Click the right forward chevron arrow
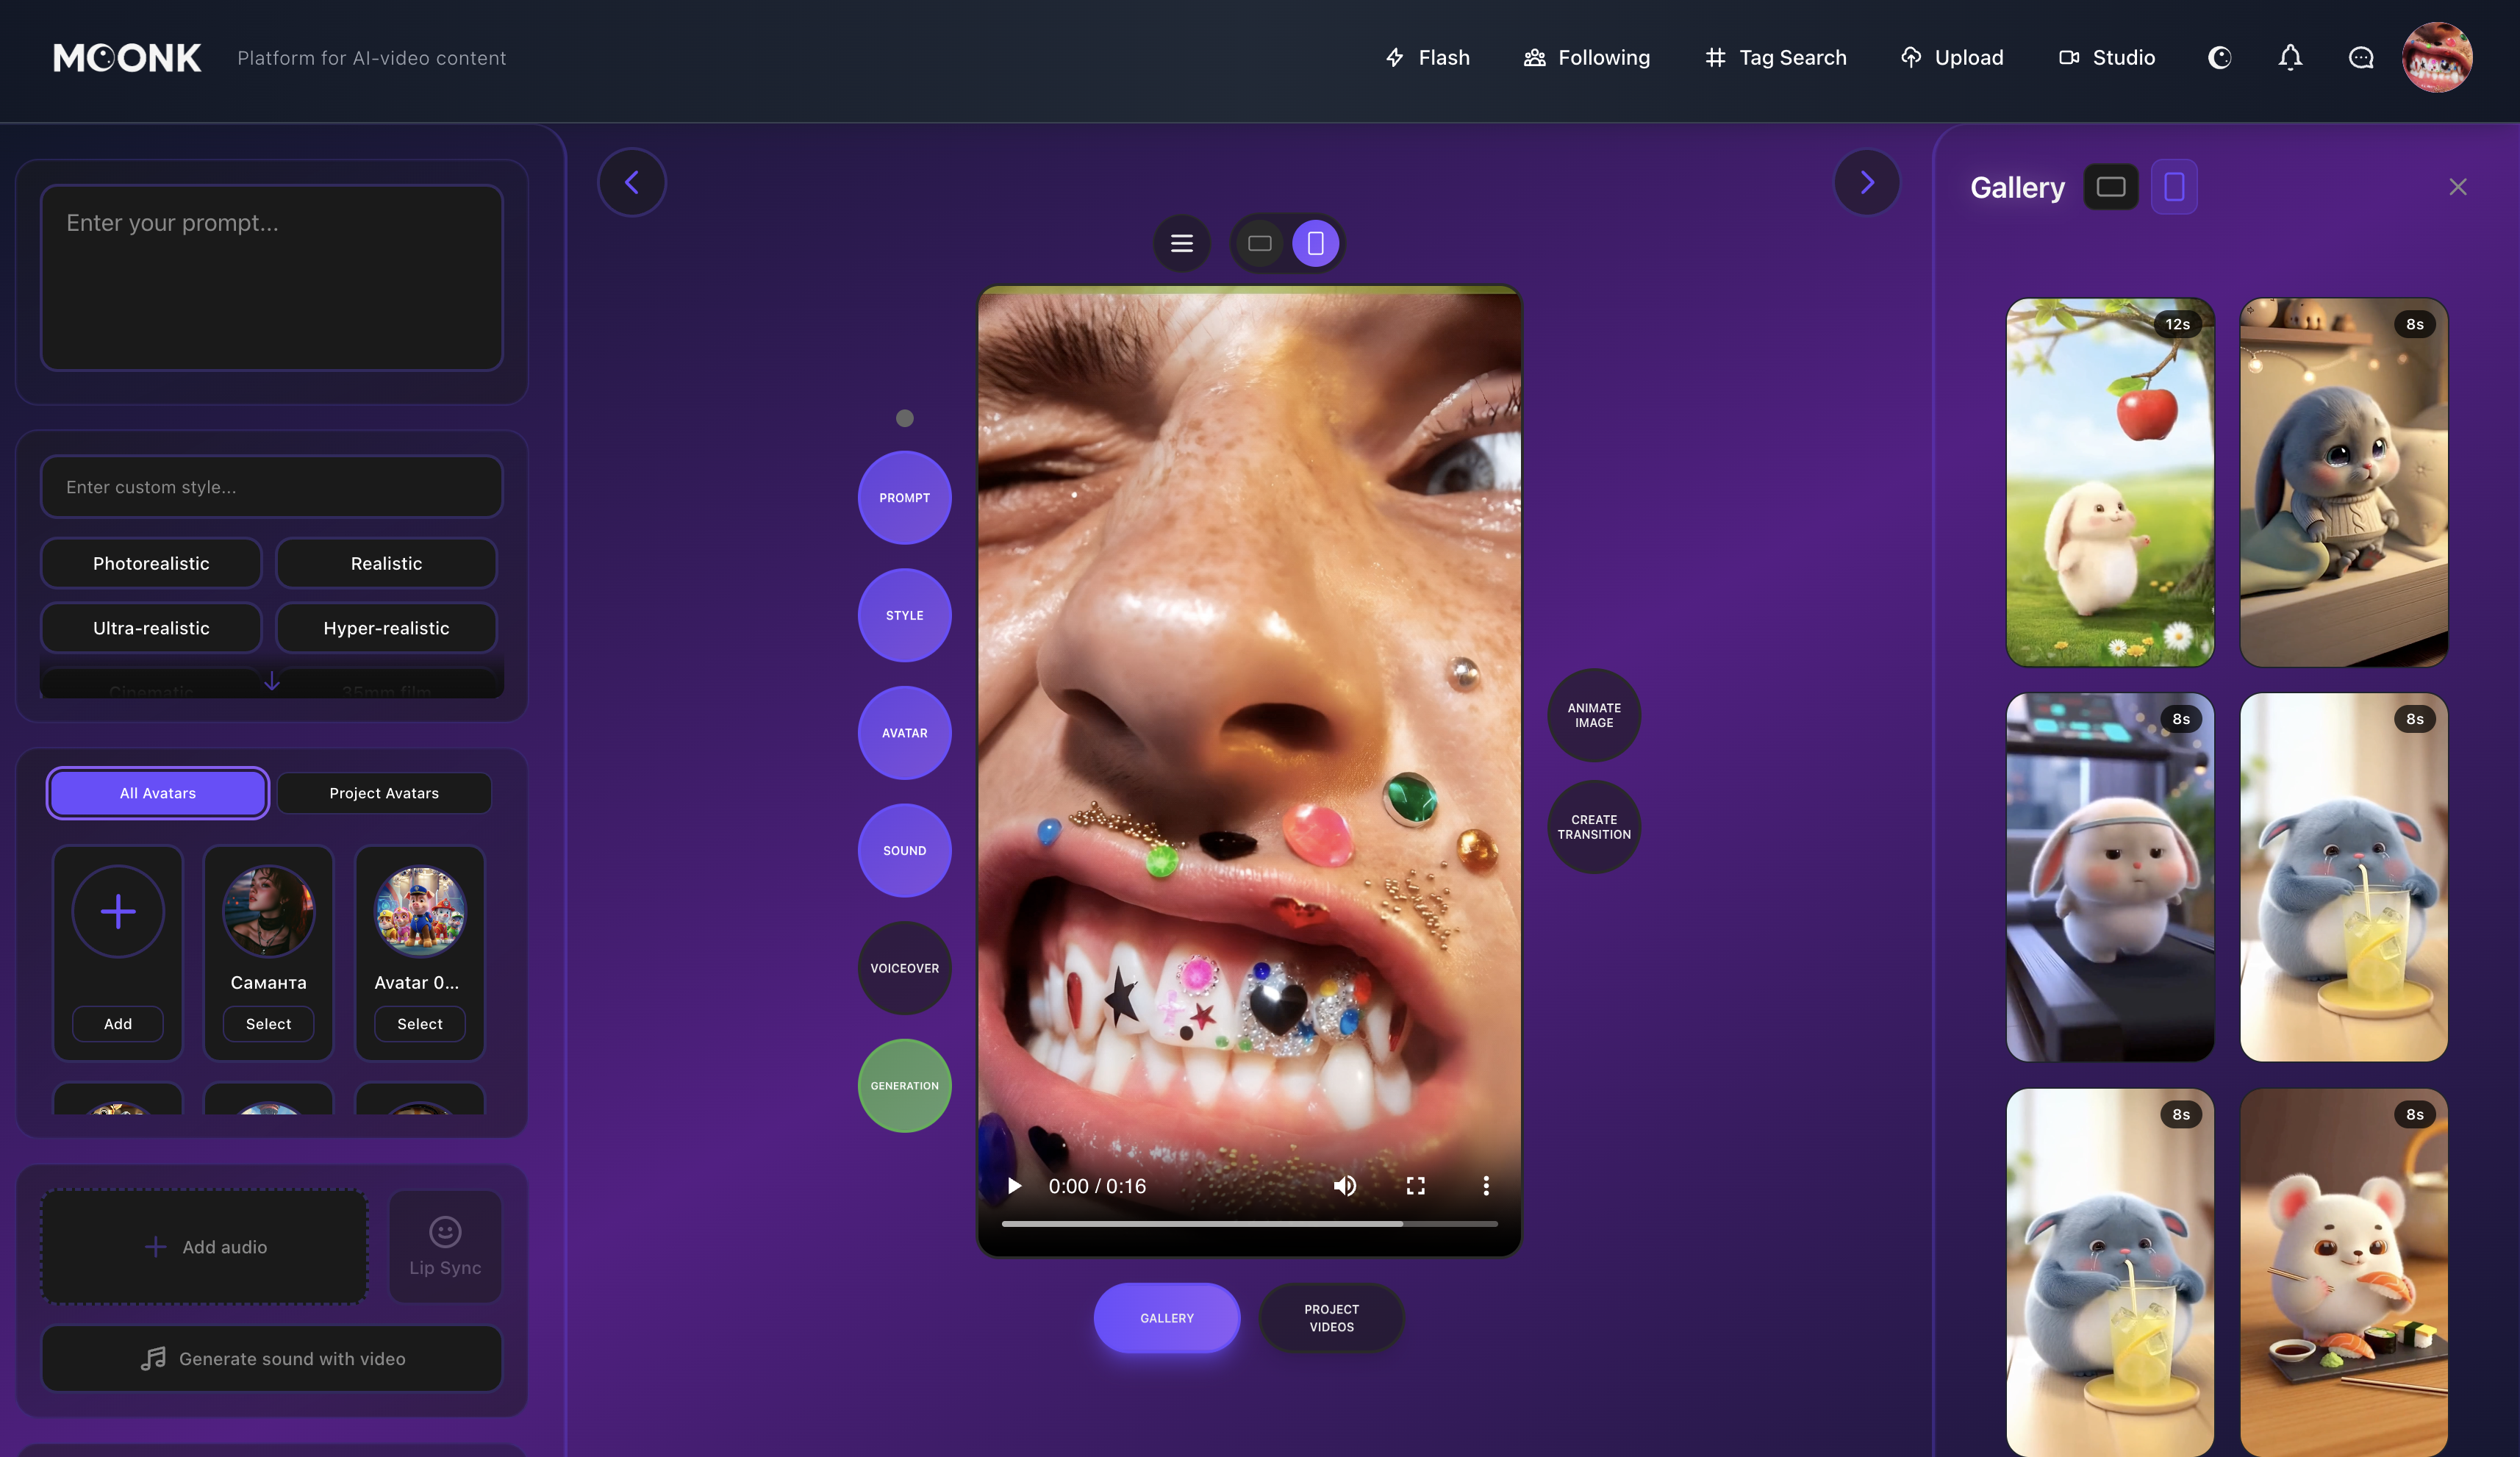 pyautogui.click(x=1867, y=182)
